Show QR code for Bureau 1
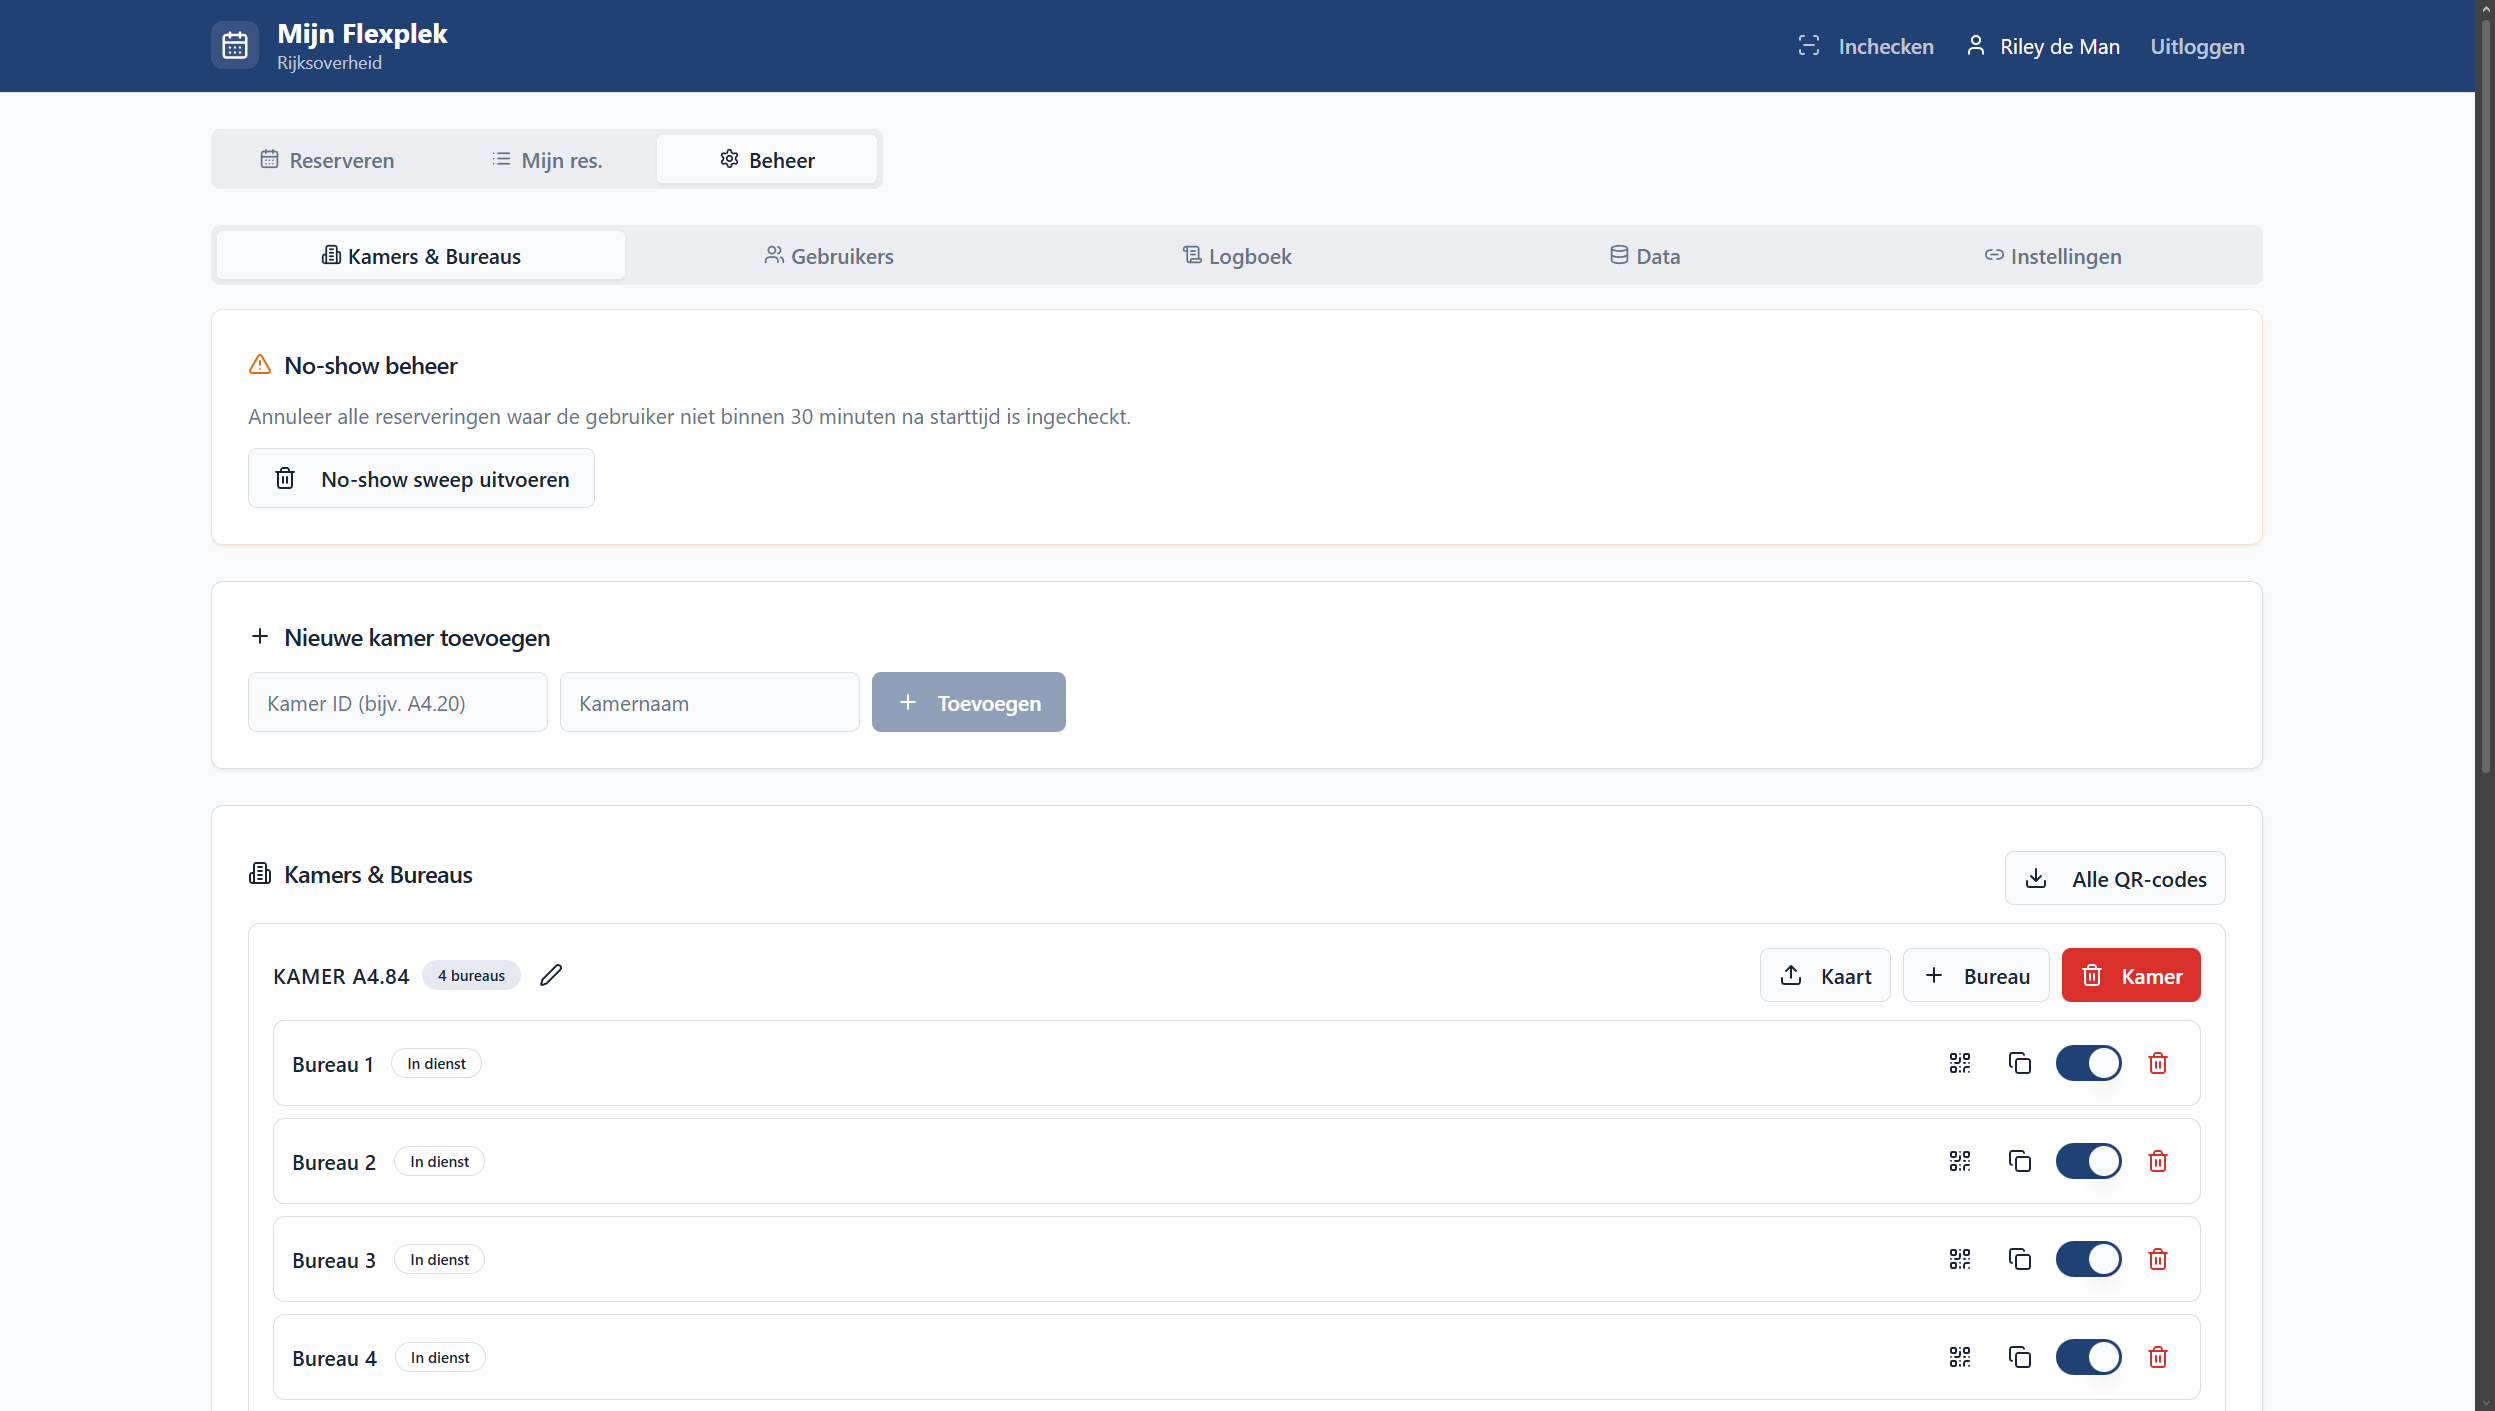Viewport: 2495px width, 1411px height. [1959, 1063]
